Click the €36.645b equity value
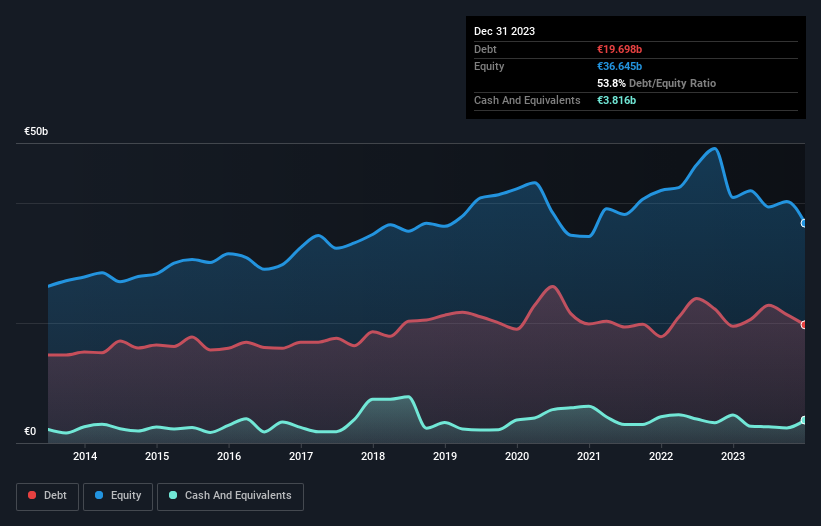 [x=619, y=66]
